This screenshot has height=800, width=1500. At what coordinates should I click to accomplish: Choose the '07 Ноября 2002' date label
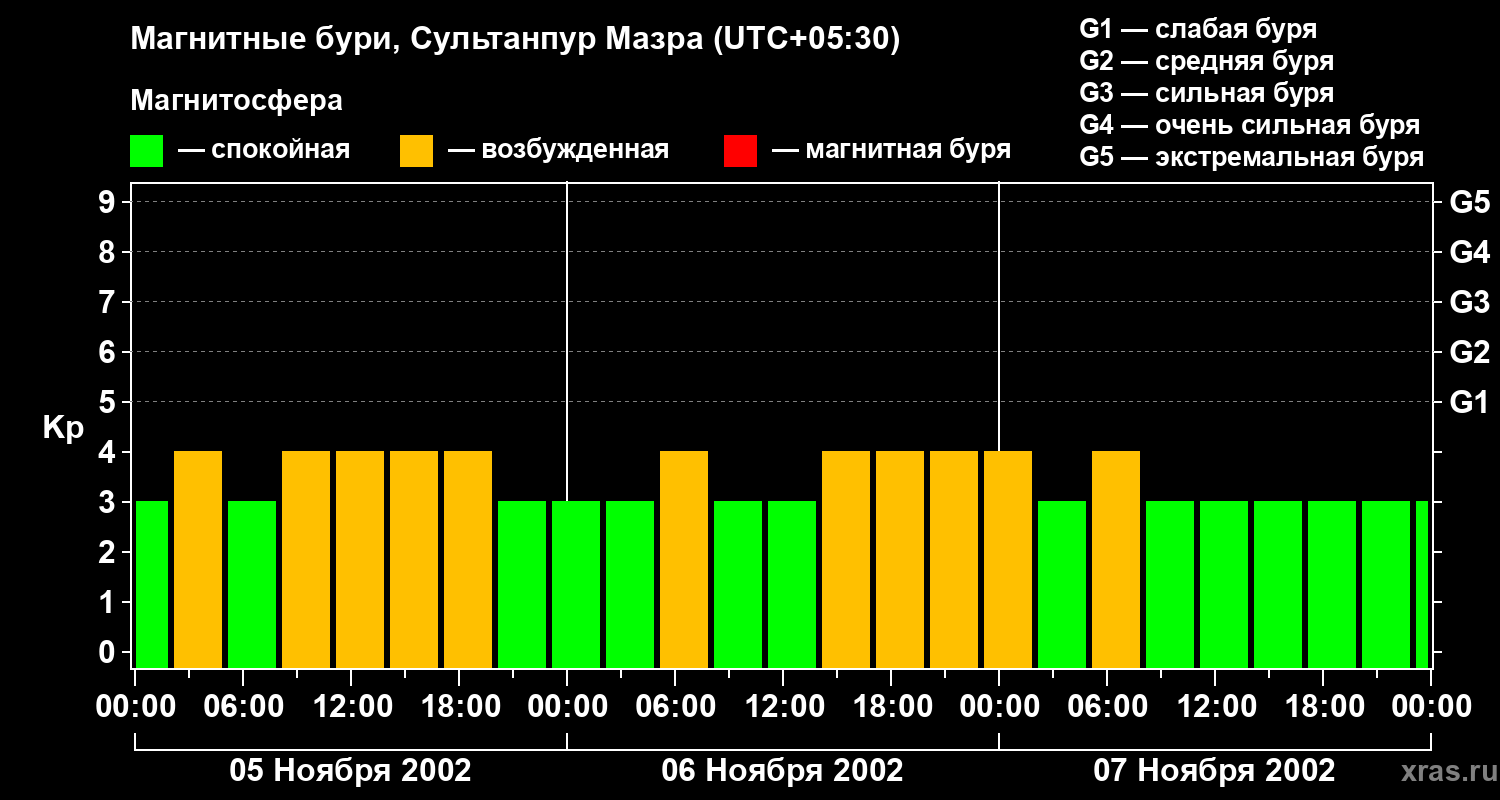click(1214, 771)
